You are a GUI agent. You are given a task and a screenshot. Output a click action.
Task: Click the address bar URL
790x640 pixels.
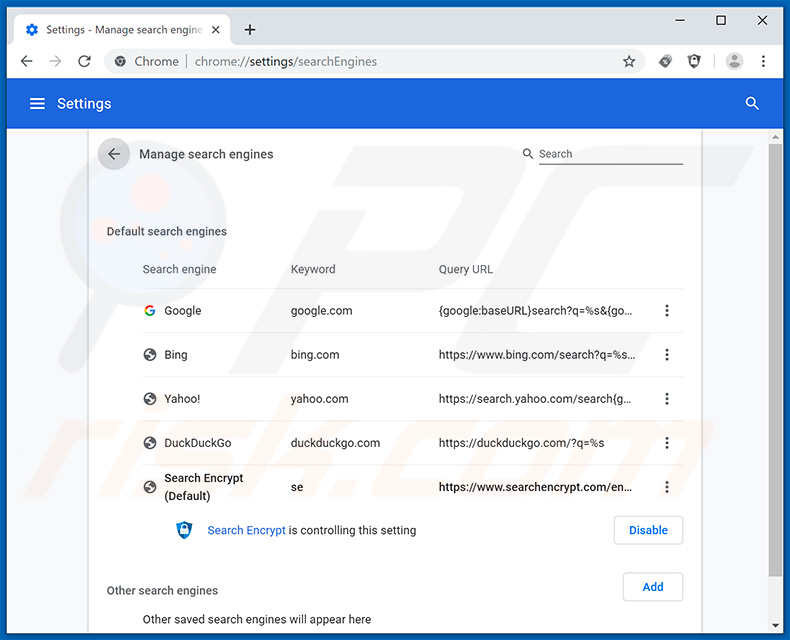pos(286,61)
